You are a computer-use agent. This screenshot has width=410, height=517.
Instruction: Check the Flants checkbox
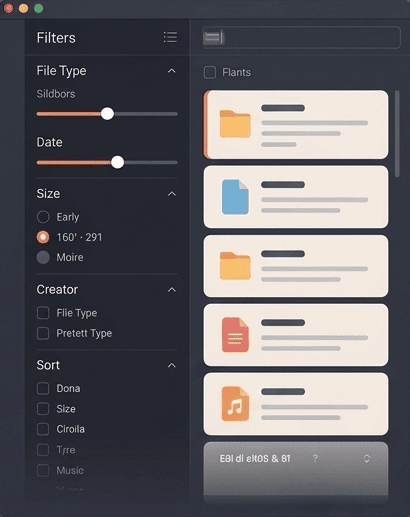(x=210, y=72)
